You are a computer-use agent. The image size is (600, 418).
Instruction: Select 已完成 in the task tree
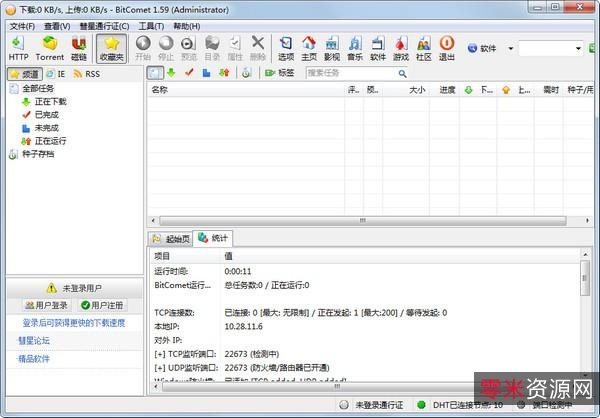pos(41,114)
